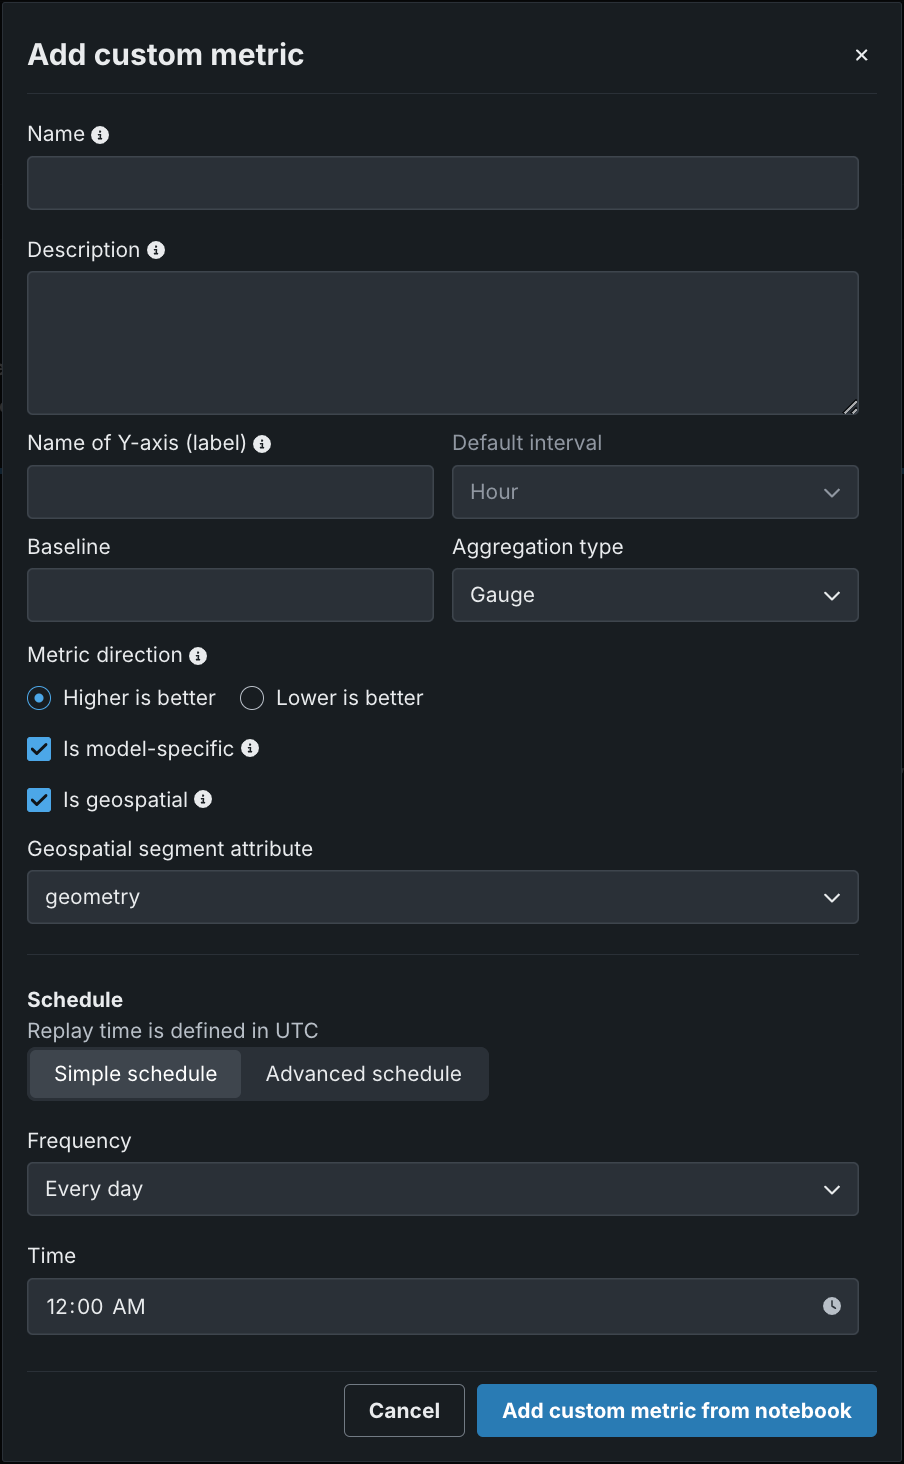
Task: Open the Frequency dropdown
Action: 442,1189
